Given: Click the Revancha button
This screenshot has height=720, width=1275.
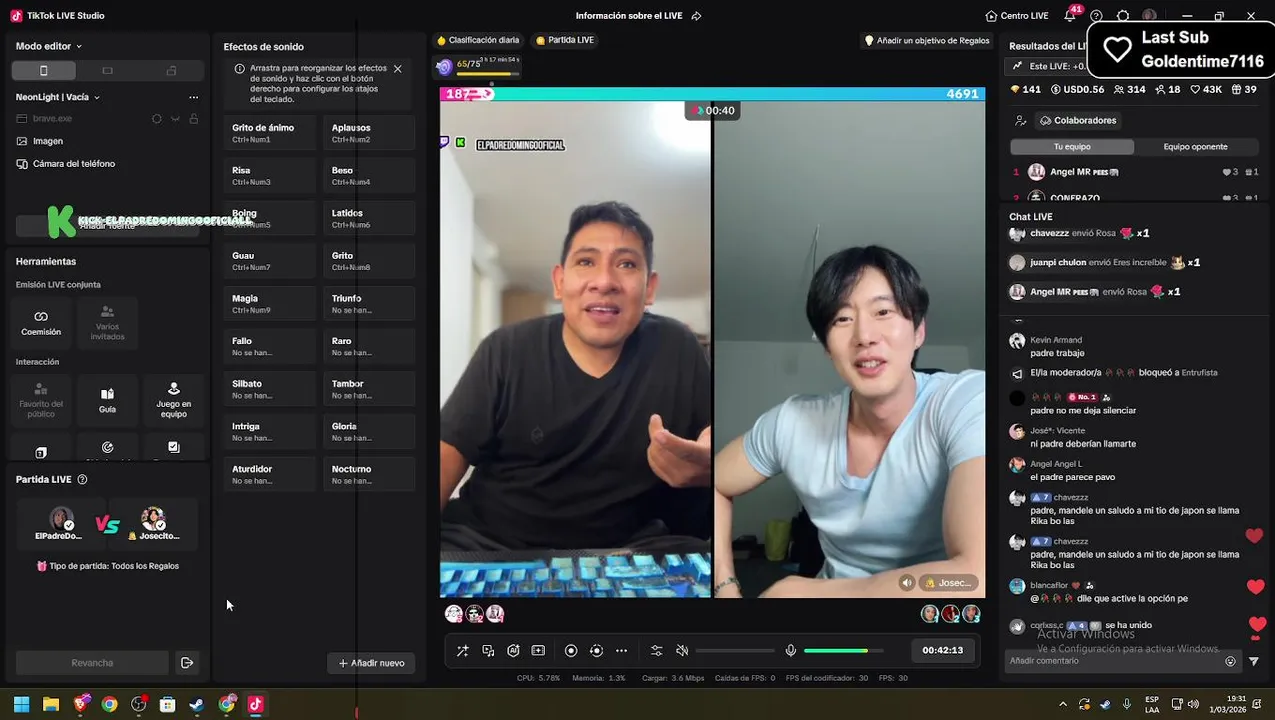Looking at the screenshot, I should pyautogui.click(x=92, y=663).
